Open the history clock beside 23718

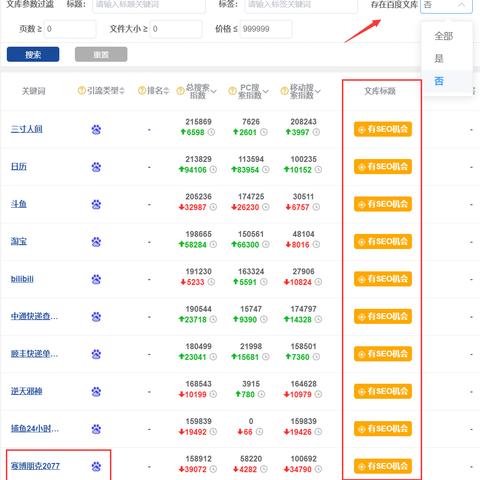click(x=213, y=319)
